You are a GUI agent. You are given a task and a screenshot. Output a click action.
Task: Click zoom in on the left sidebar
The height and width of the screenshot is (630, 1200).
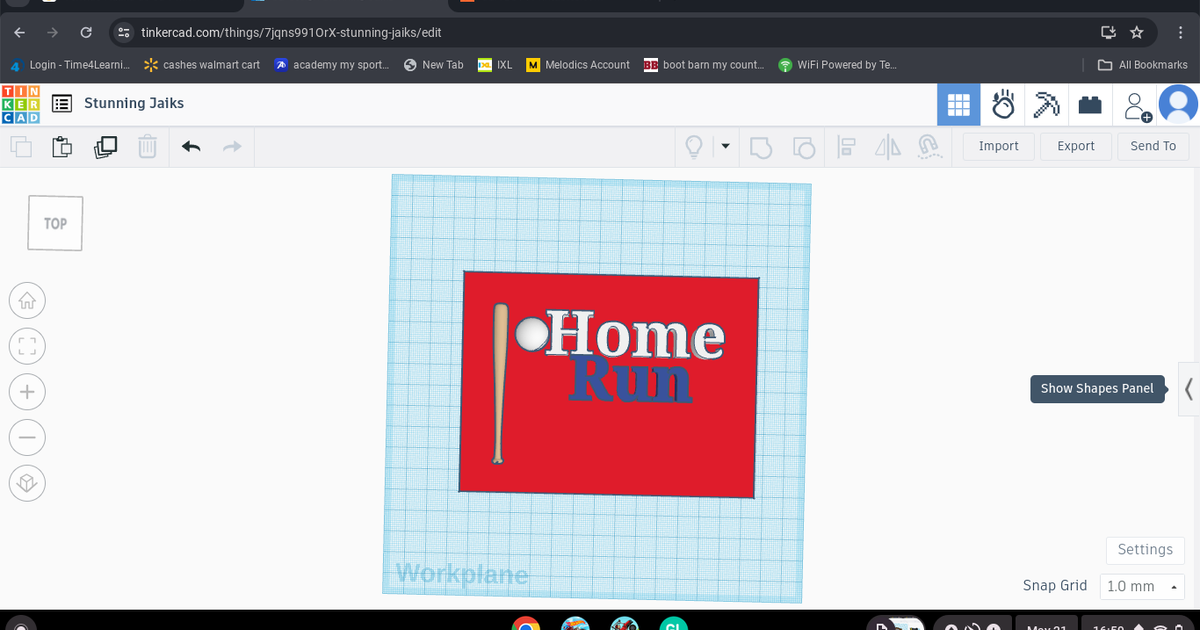[27, 391]
